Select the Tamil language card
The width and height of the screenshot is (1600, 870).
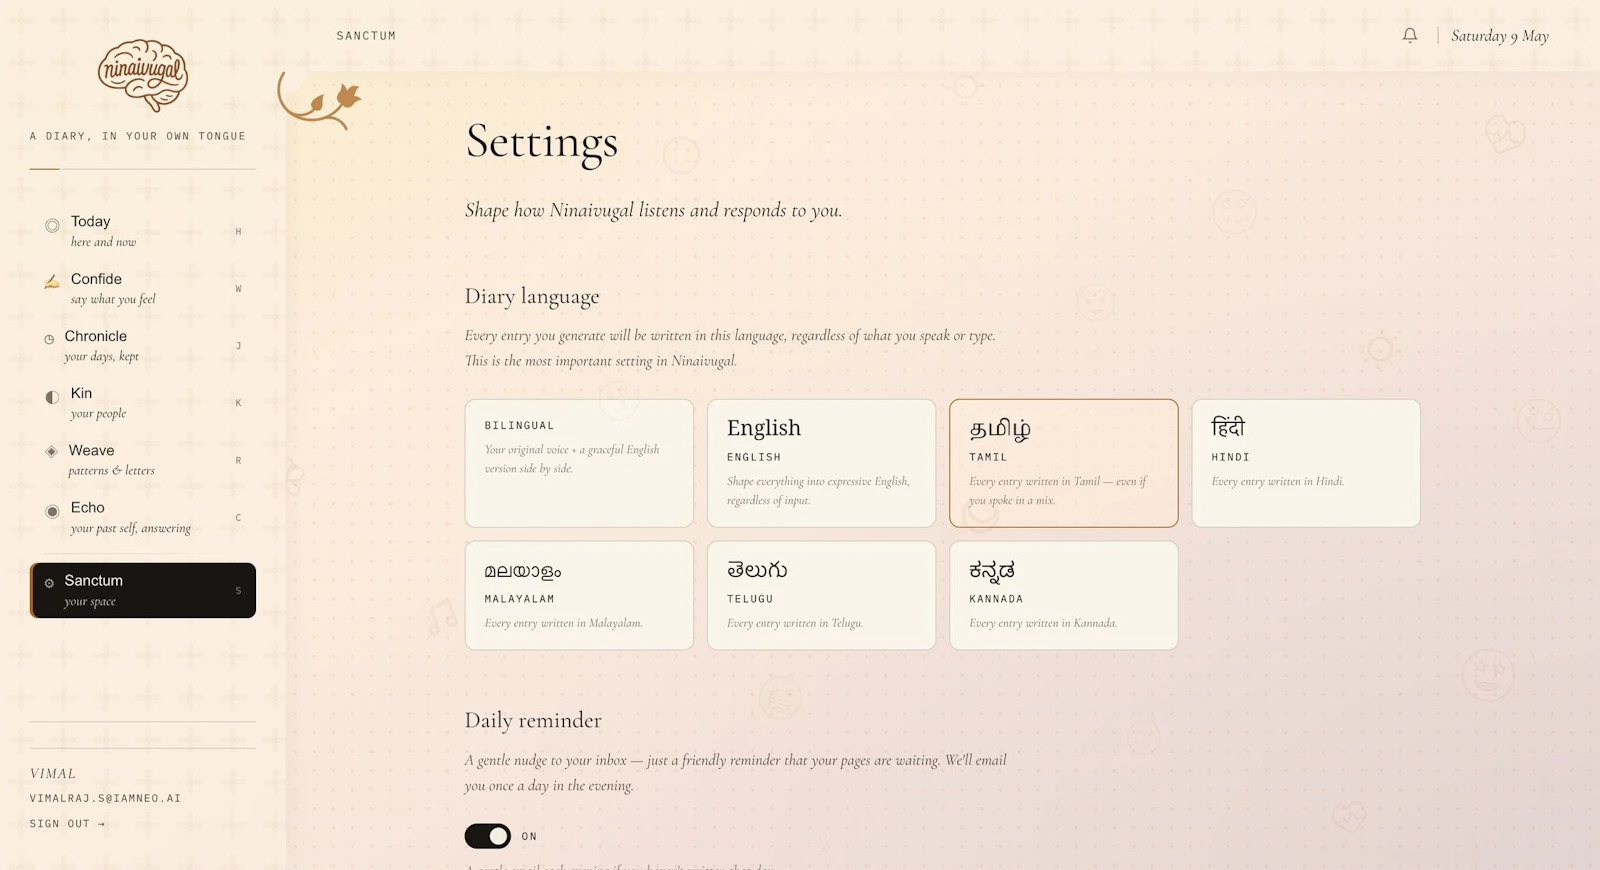tap(1063, 463)
